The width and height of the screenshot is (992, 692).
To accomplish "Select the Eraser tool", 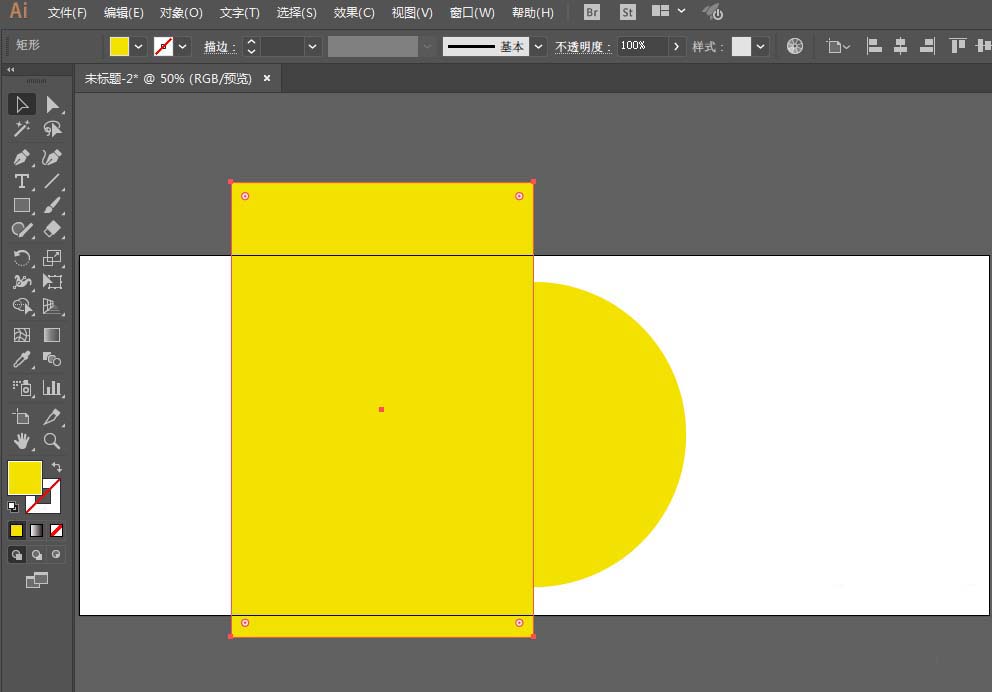I will click(53, 230).
